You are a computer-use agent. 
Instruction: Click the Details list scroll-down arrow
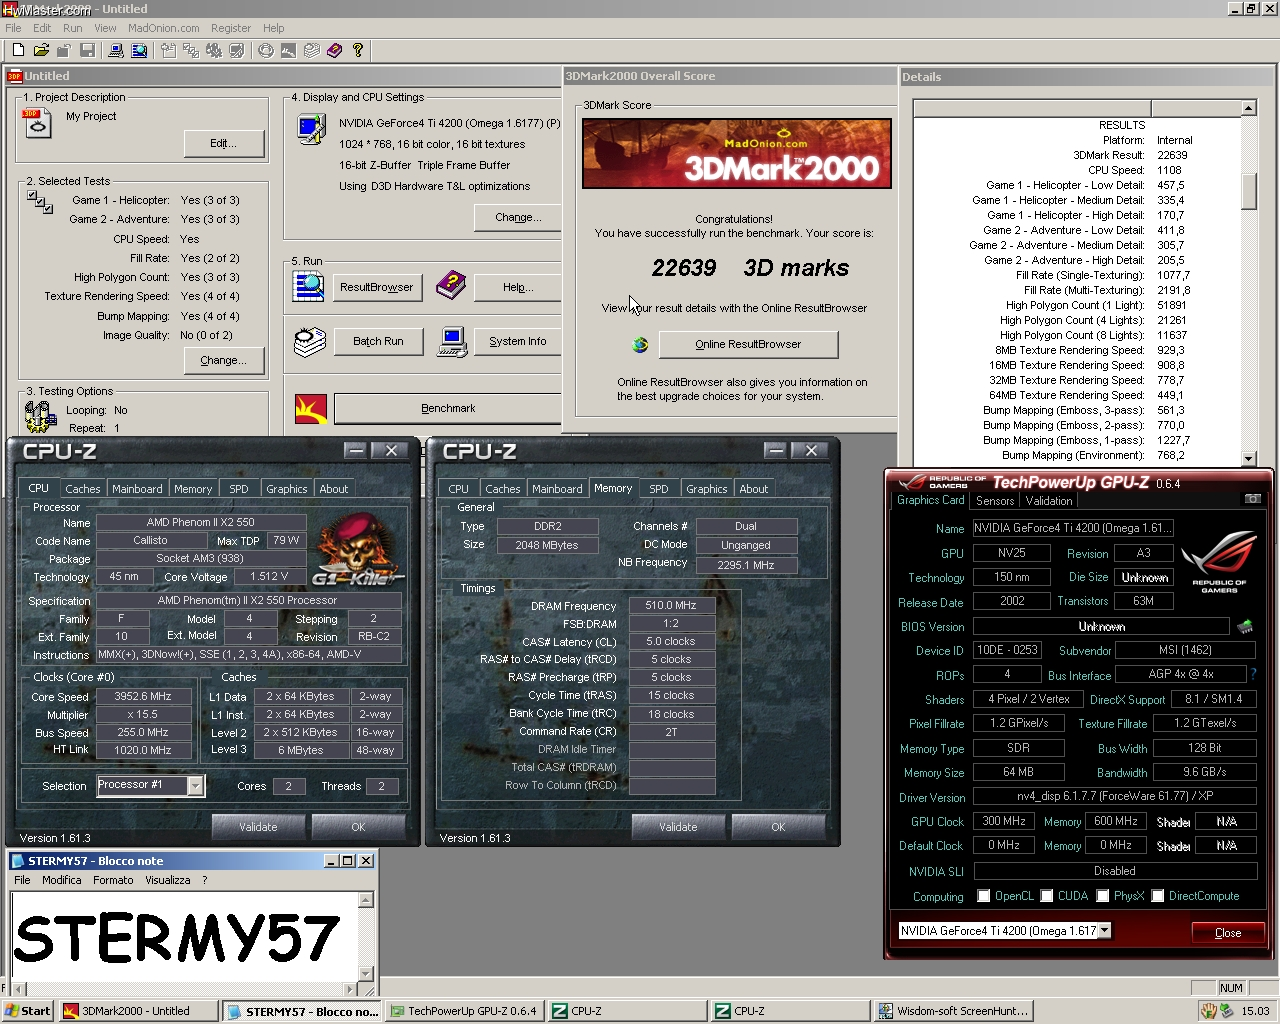tap(1249, 459)
